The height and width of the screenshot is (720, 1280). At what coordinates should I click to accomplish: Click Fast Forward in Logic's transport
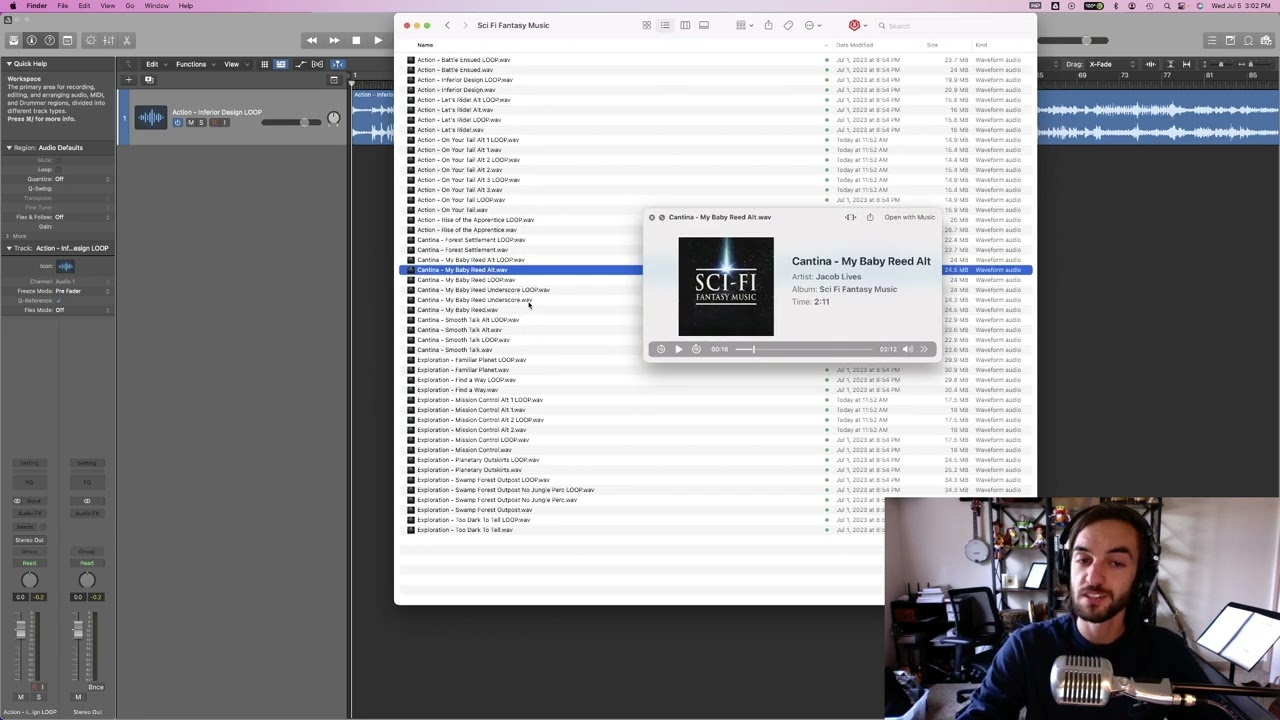[x=334, y=40]
